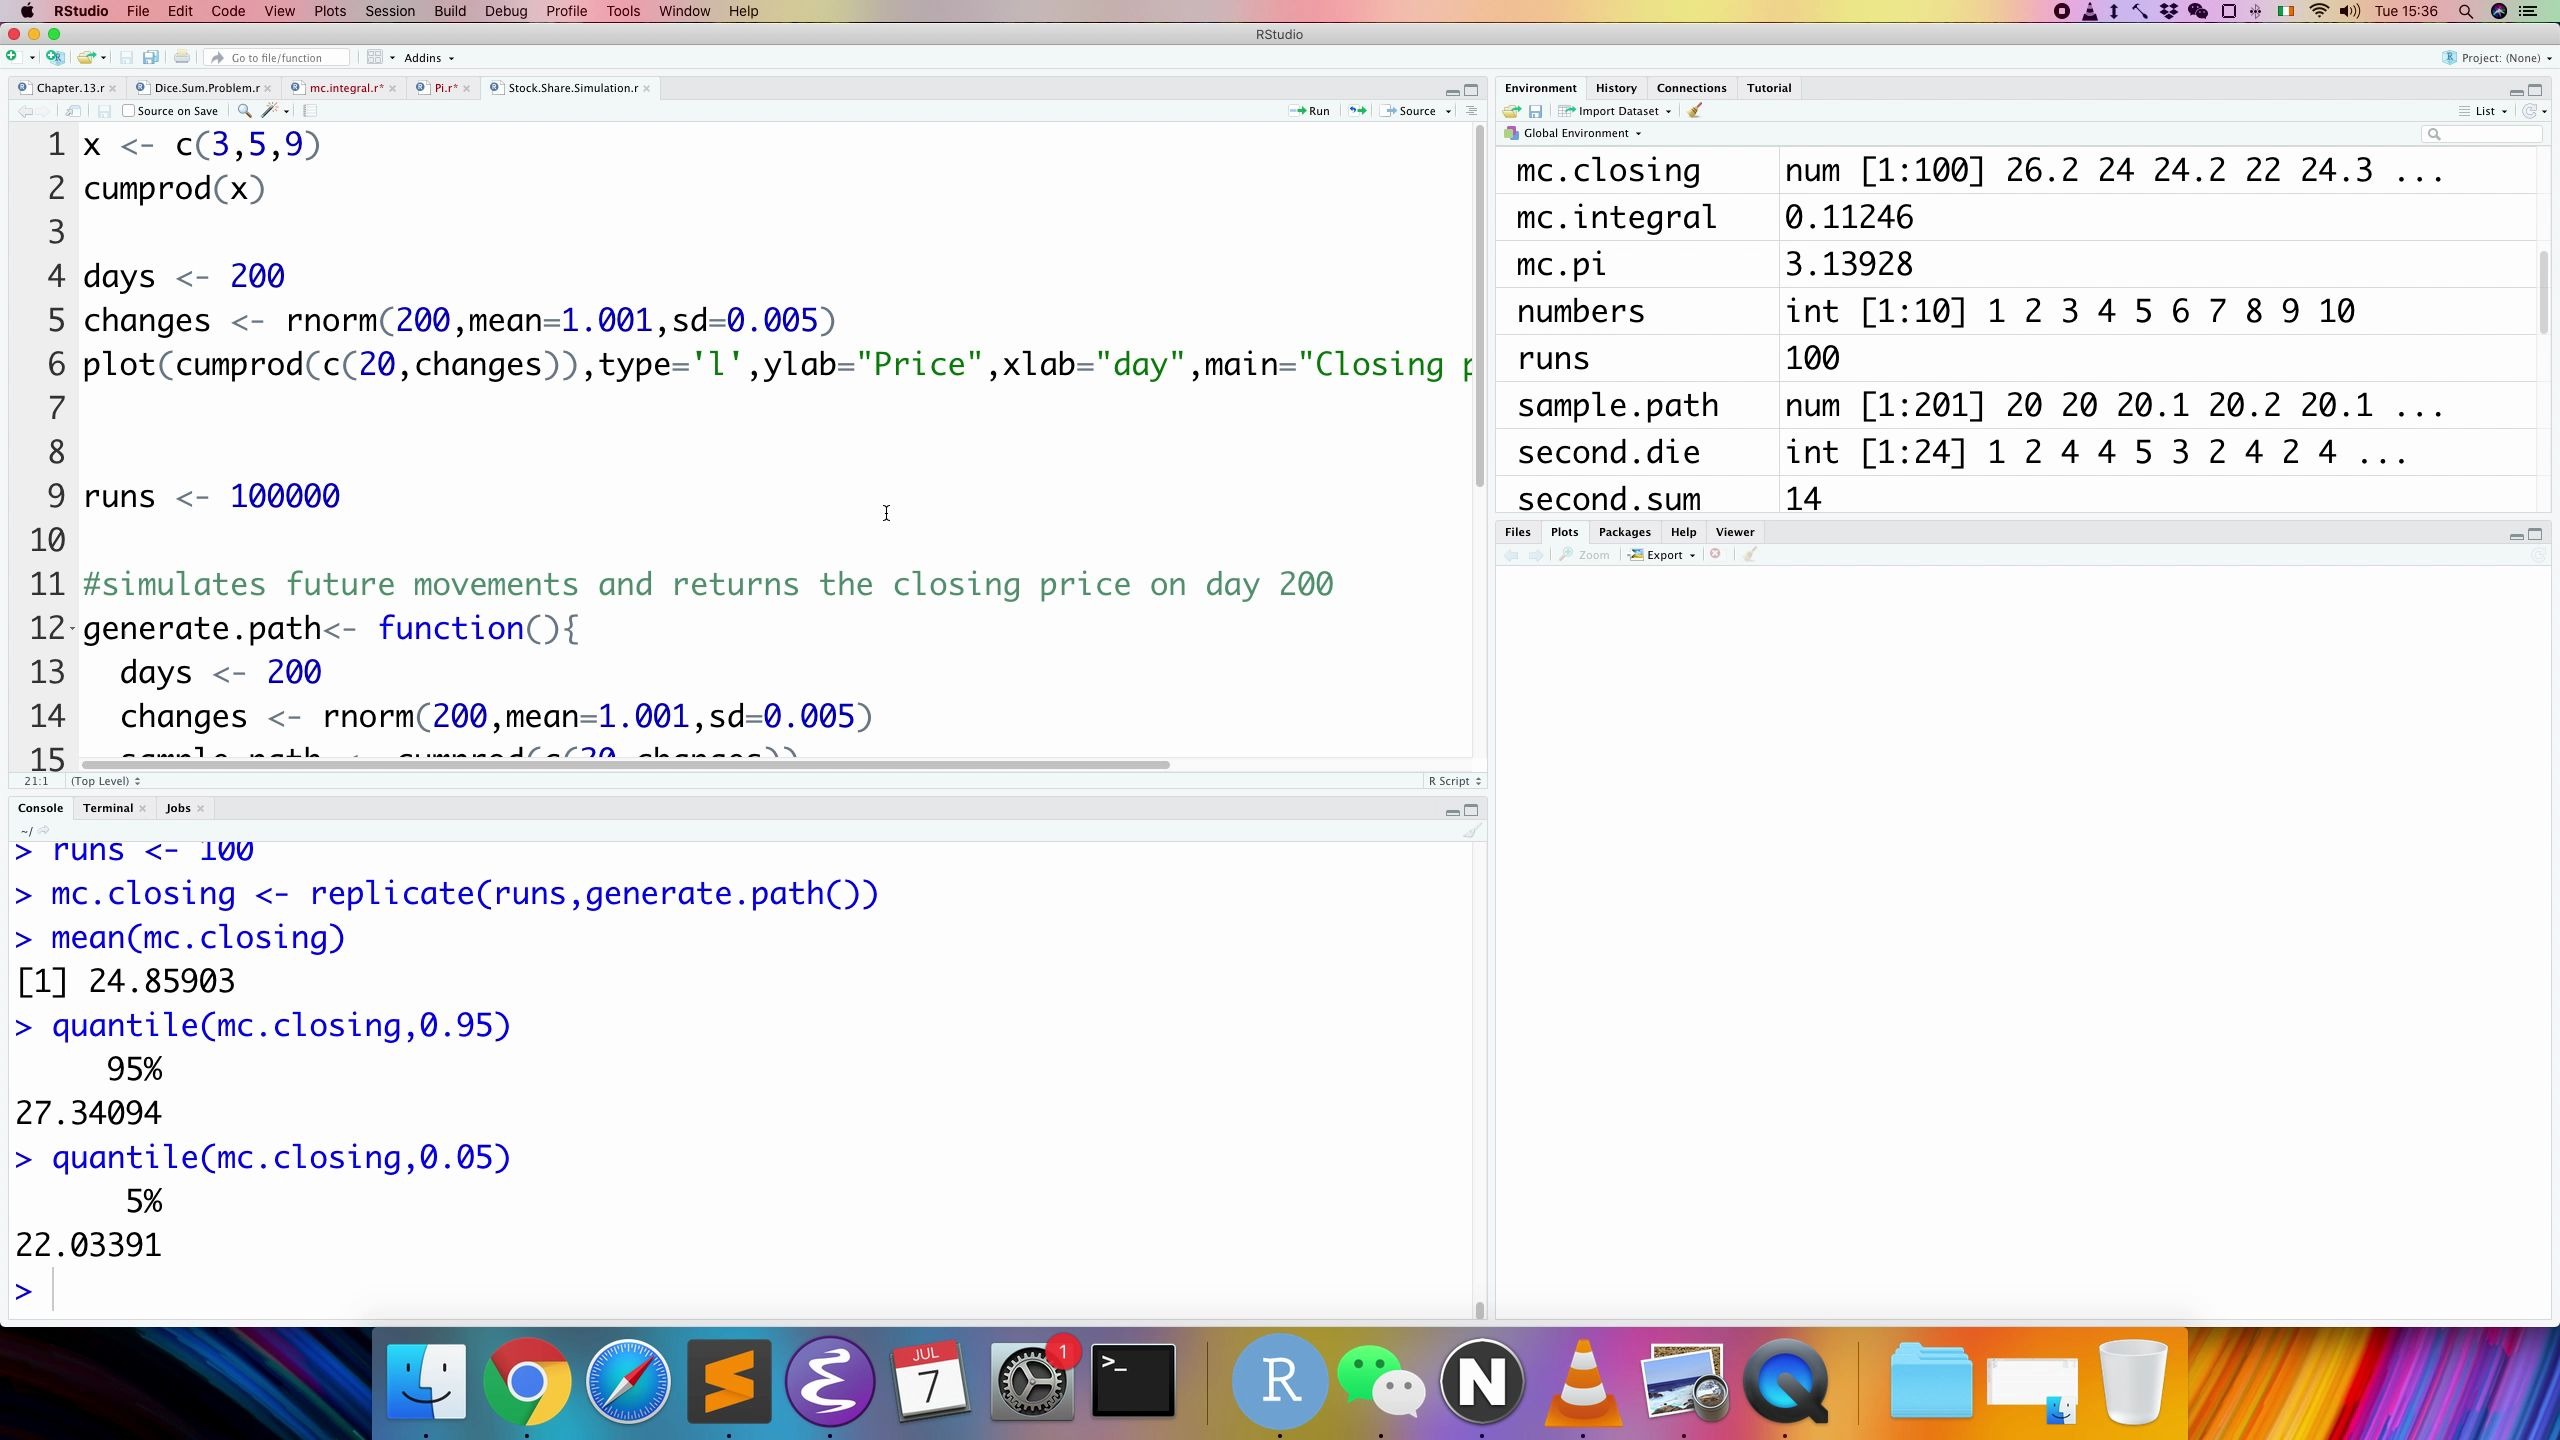Image resolution: width=2560 pixels, height=1440 pixels.
Task: Open the Import Dataset dropdown
Action: [1616, 111]
